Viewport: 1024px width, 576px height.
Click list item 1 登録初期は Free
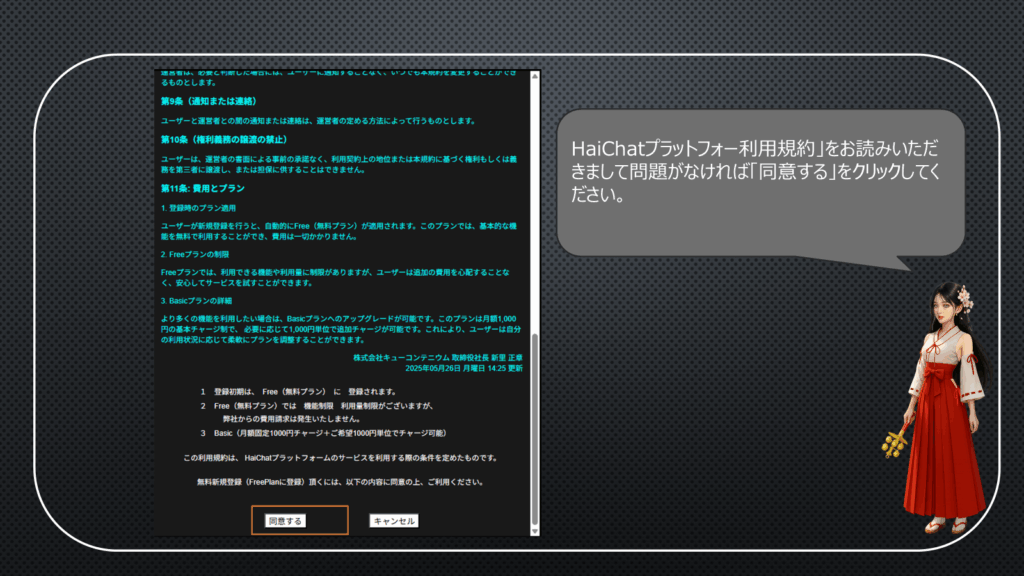point(298,391)
